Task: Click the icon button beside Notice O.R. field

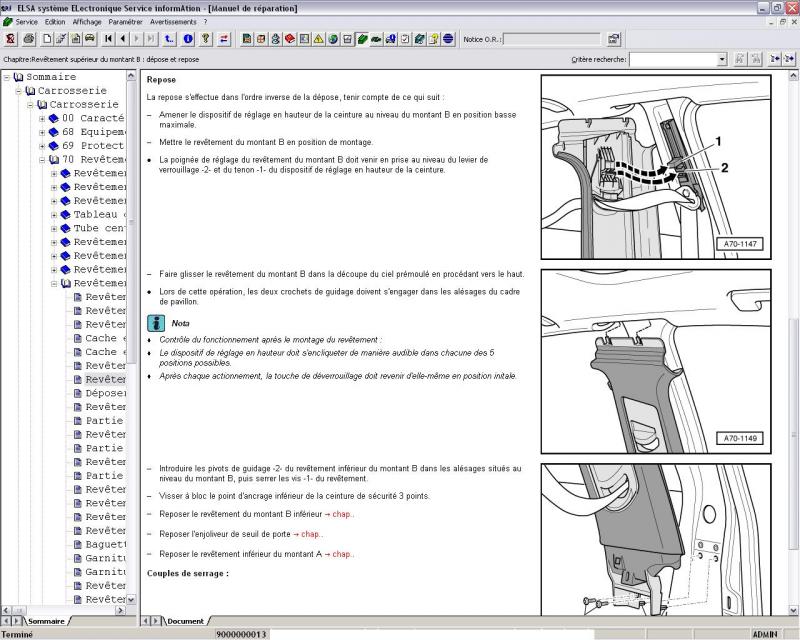Action: [613, 39]
